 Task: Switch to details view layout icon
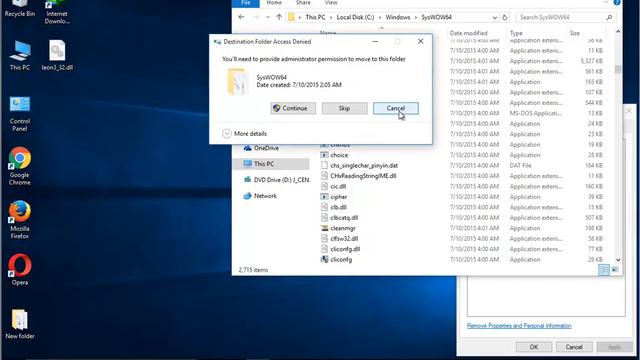[x=604, y=270]
